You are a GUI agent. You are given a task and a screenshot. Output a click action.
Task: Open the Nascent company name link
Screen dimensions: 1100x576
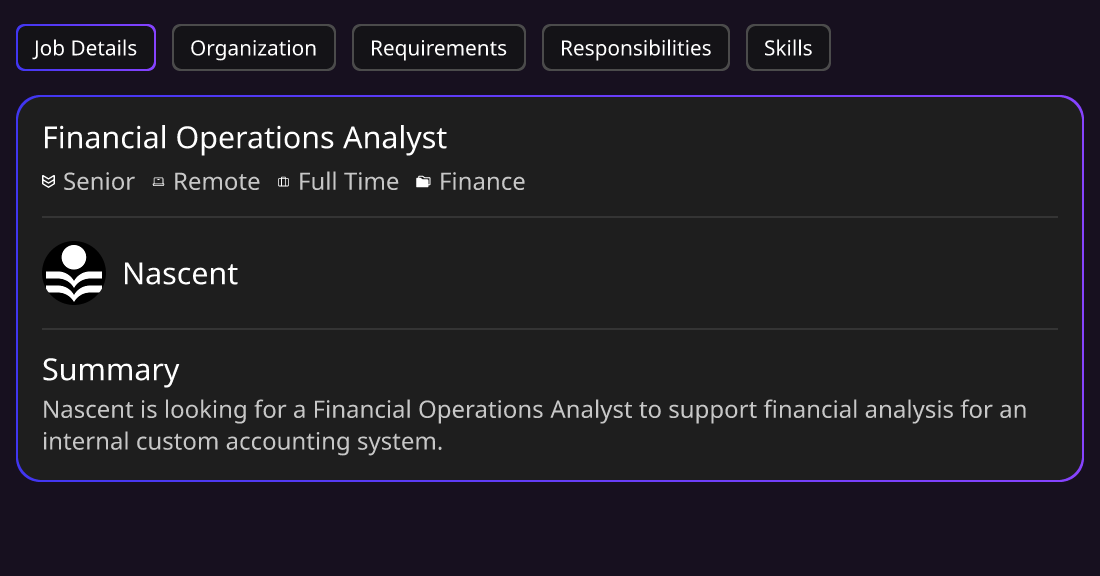tap(180, 273)
